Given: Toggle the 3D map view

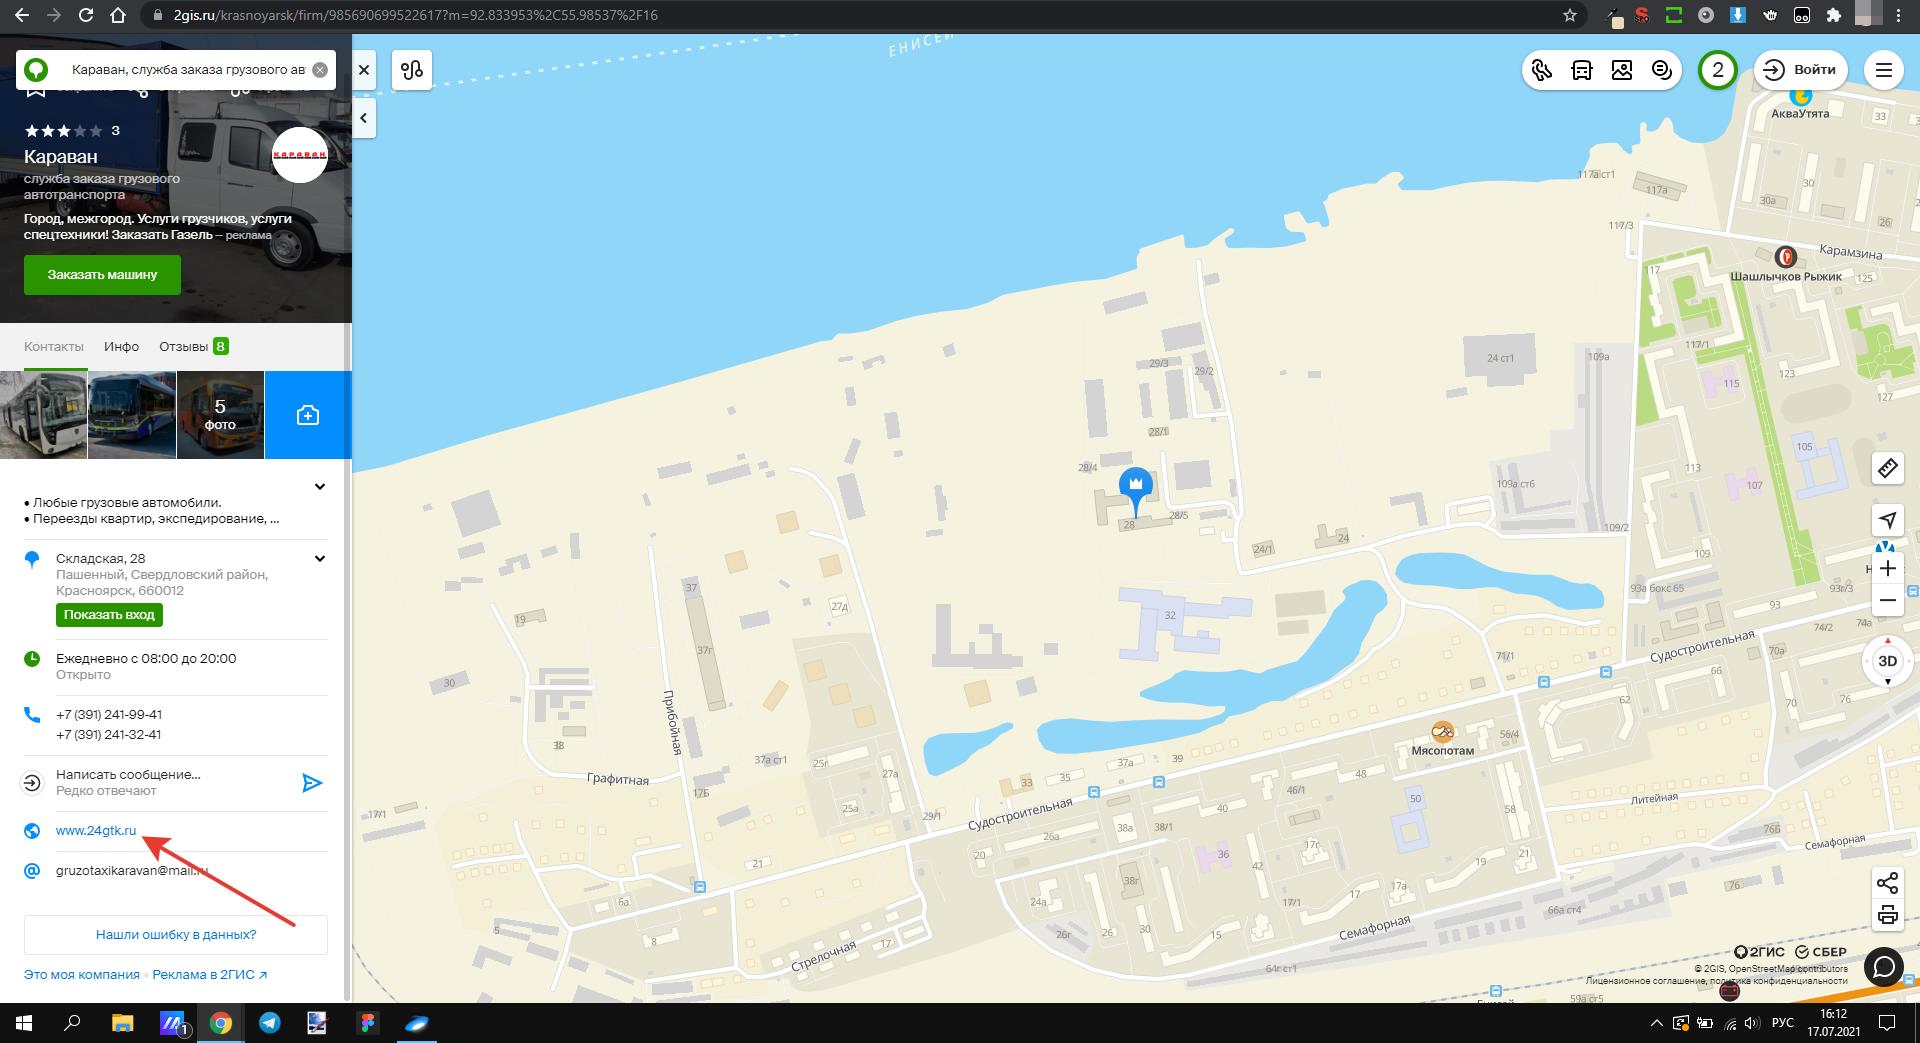Looking at the screenshot, I should (x=1888, y=661).
